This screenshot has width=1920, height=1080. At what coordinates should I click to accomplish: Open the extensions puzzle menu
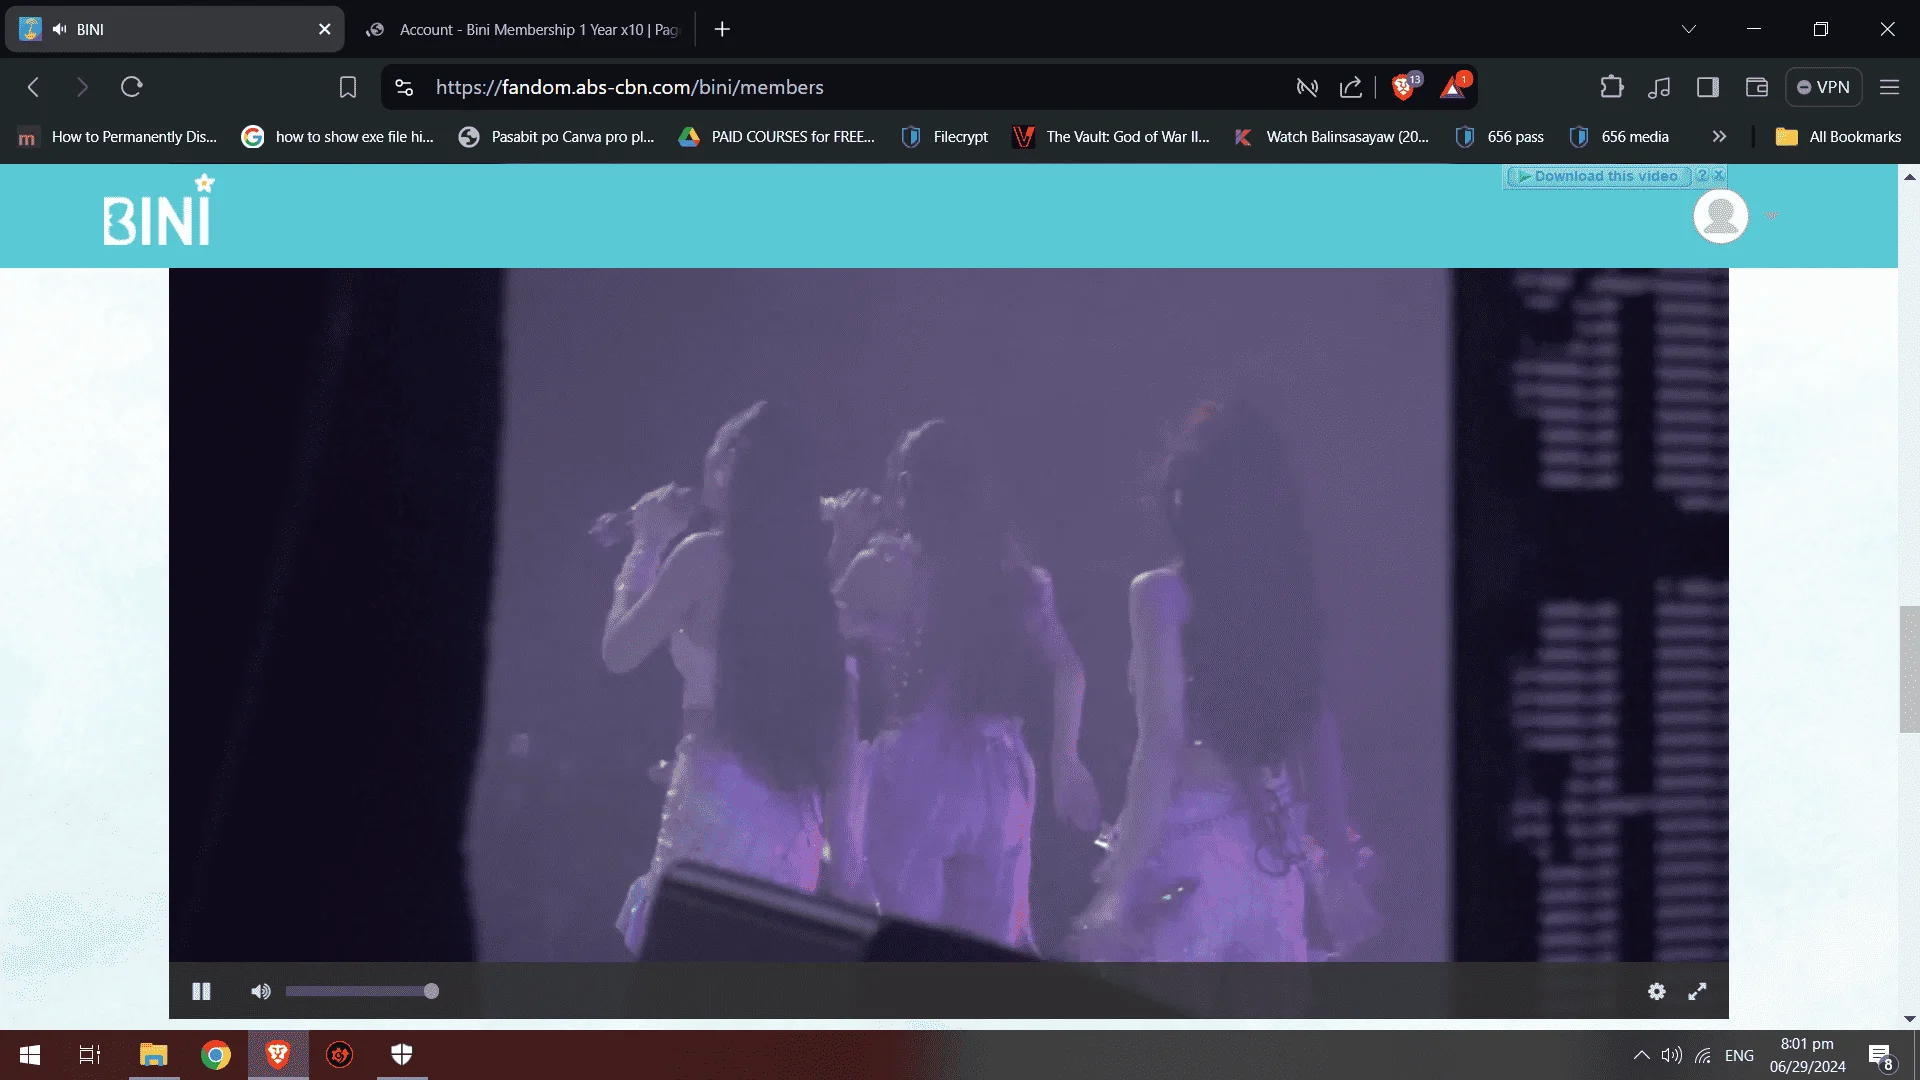[x=1611, y=87]
